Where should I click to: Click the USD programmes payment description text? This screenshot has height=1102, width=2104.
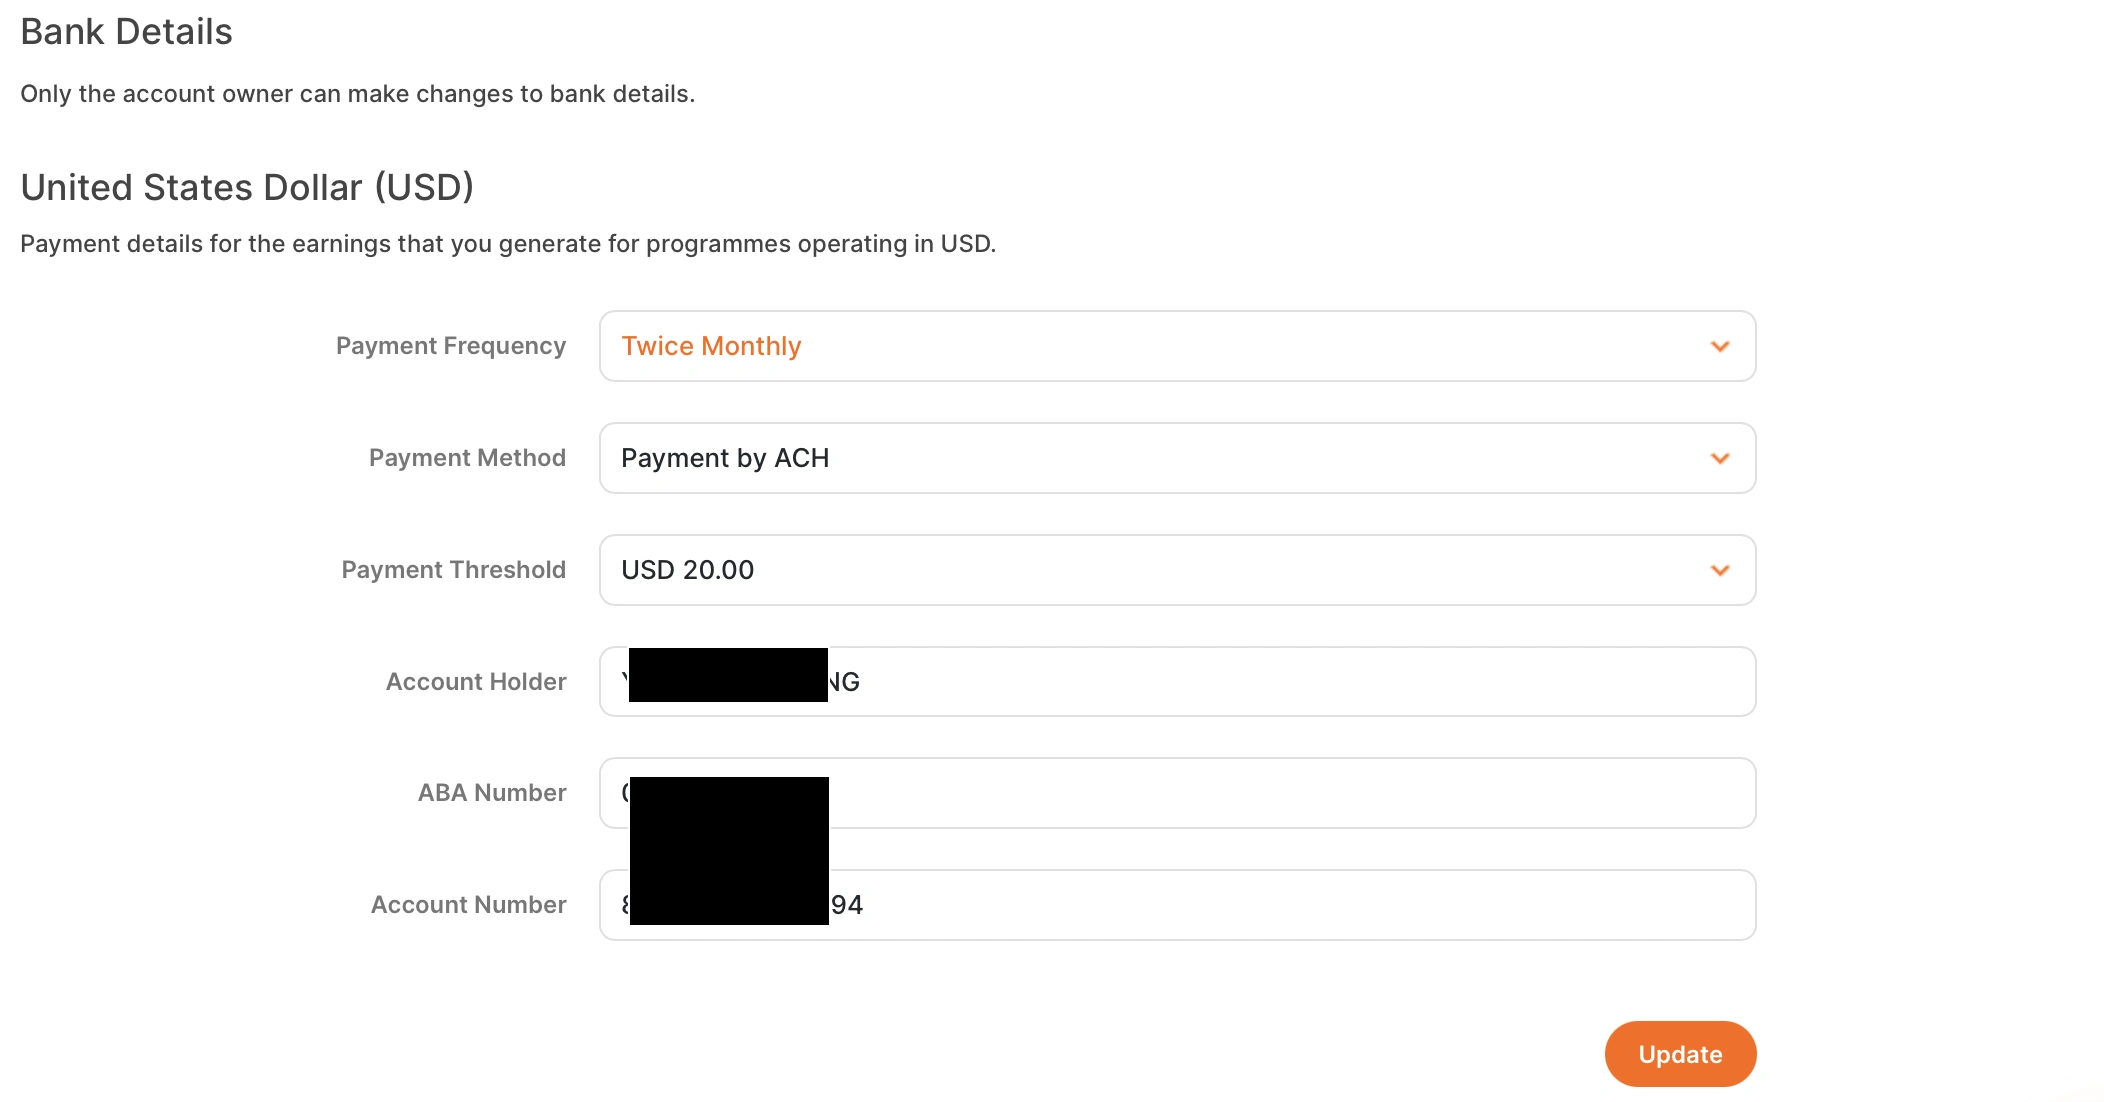508,244
